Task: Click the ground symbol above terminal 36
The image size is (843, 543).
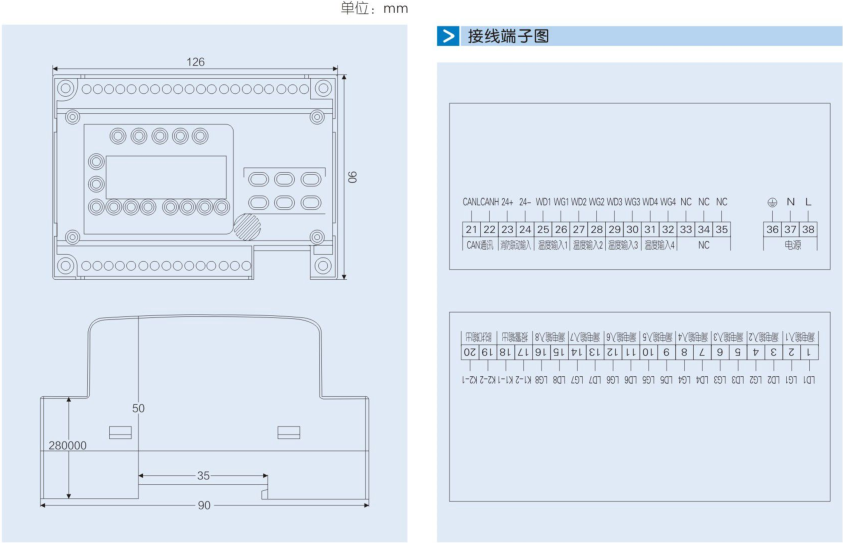Action: (x=772, y=203)
